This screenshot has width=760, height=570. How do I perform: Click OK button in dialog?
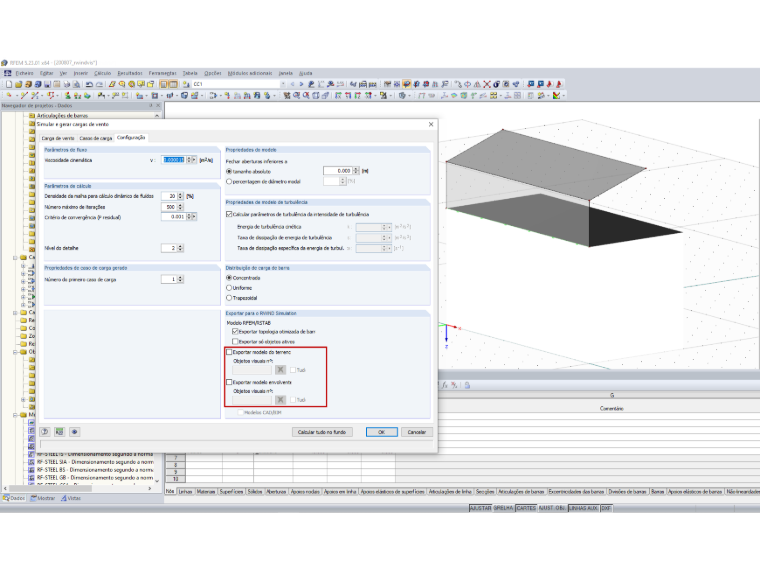click(381, 432)
